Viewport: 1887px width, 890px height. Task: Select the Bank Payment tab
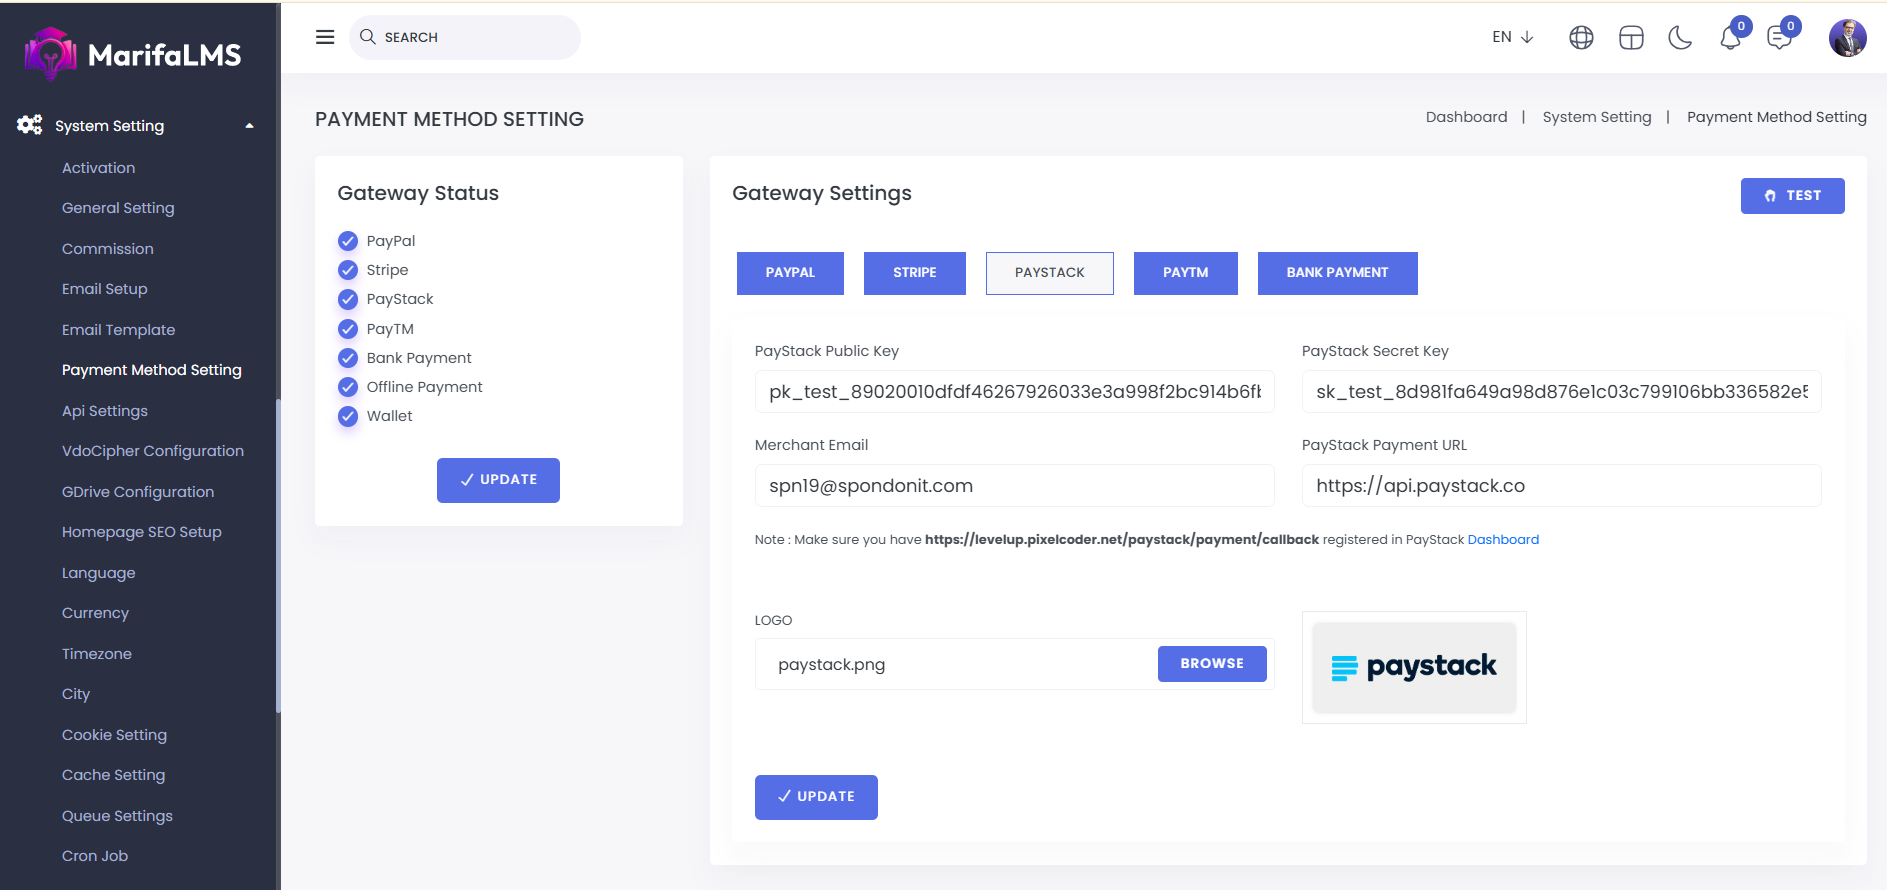(1337, 273)
